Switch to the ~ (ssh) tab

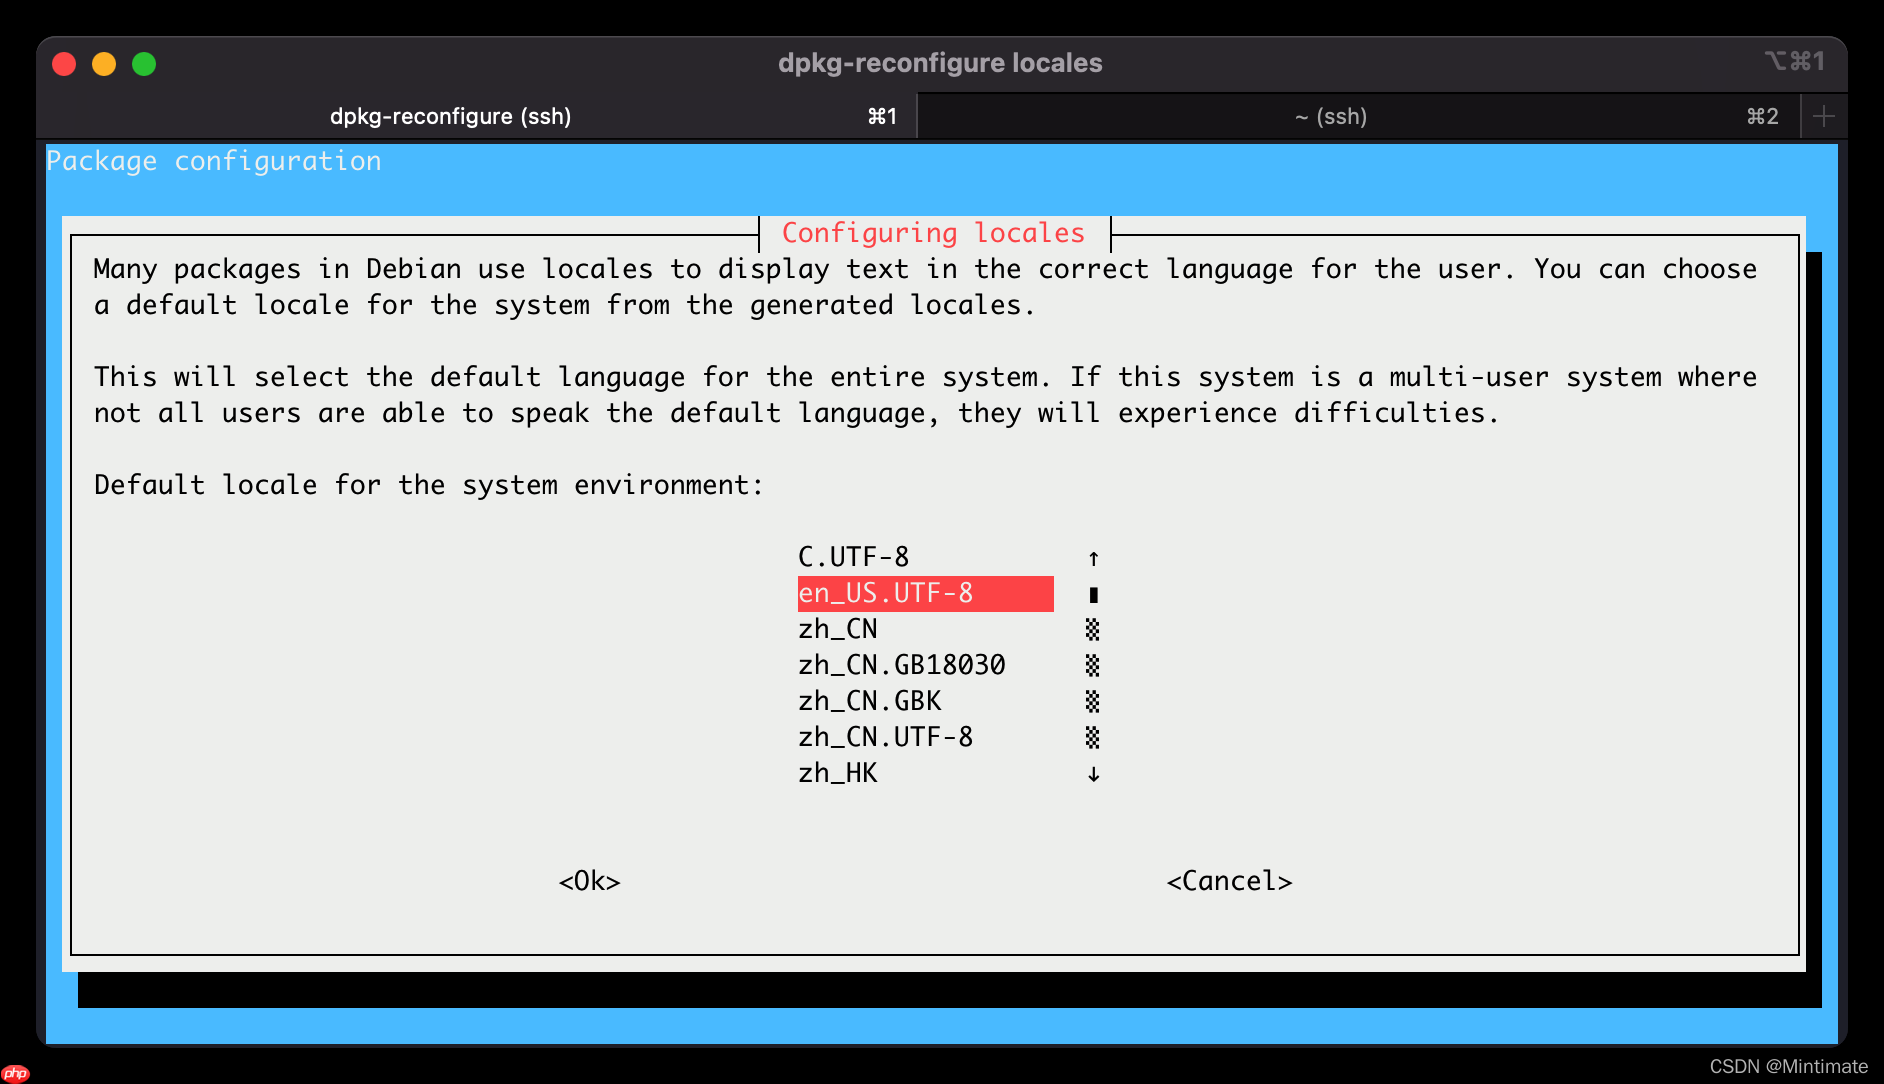pyautogui.click(x=1330, y=116)
